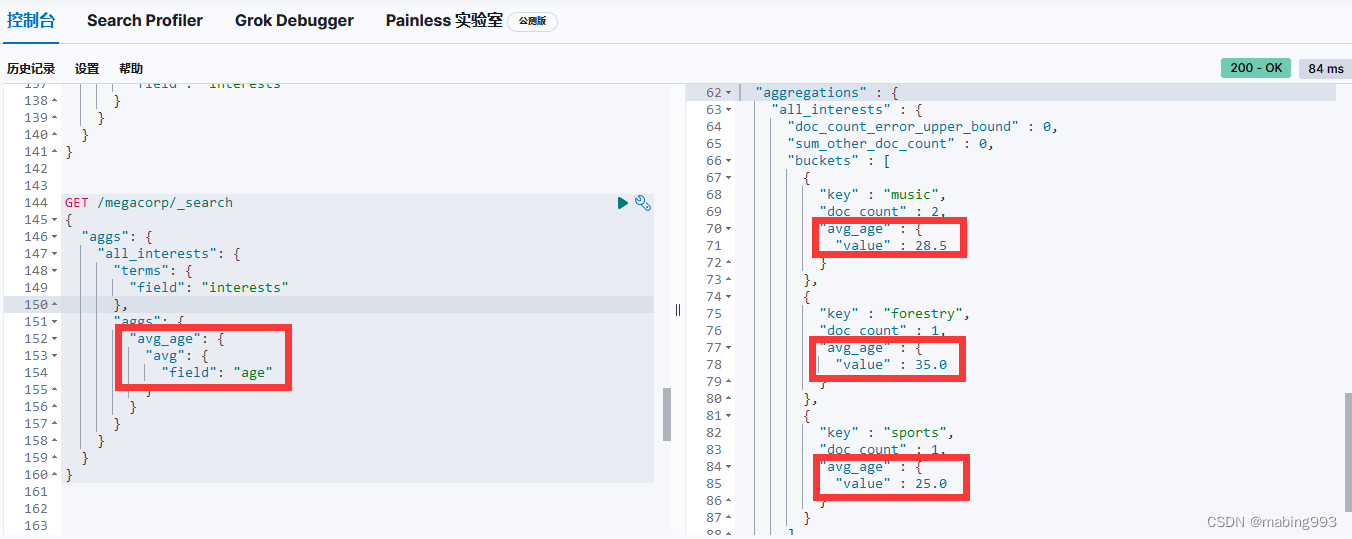Collapse the "aggs" block at line 146
Viewport: 1352px width, 539px height.
pos(55,237)
